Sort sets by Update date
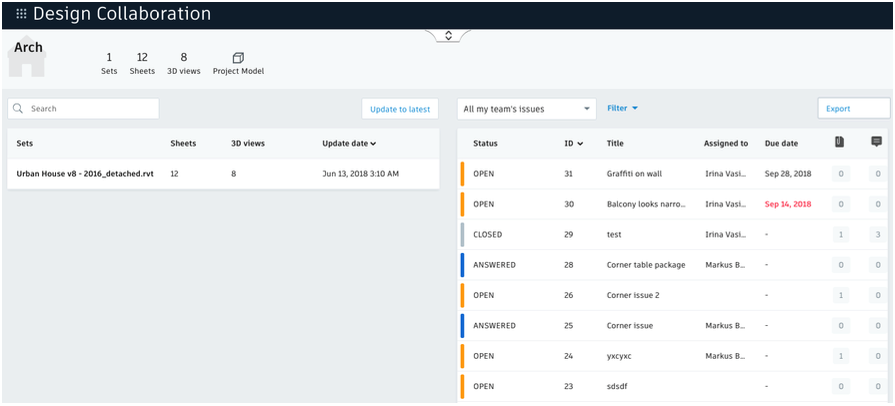This screenshot has width=895, height=406. 349,143
